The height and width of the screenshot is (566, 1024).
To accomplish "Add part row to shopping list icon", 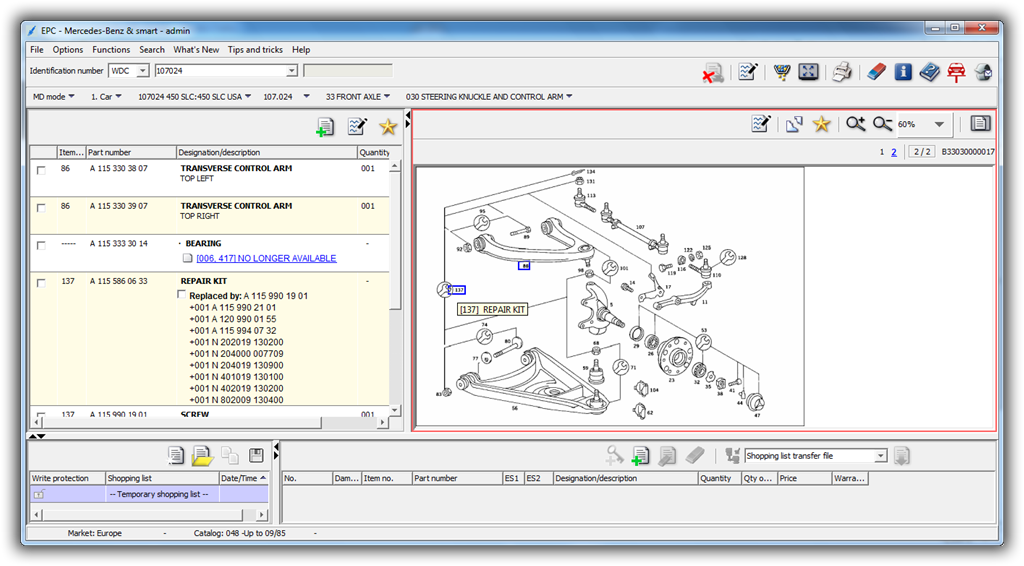I will pyautogui.click(x=640, y=456).
